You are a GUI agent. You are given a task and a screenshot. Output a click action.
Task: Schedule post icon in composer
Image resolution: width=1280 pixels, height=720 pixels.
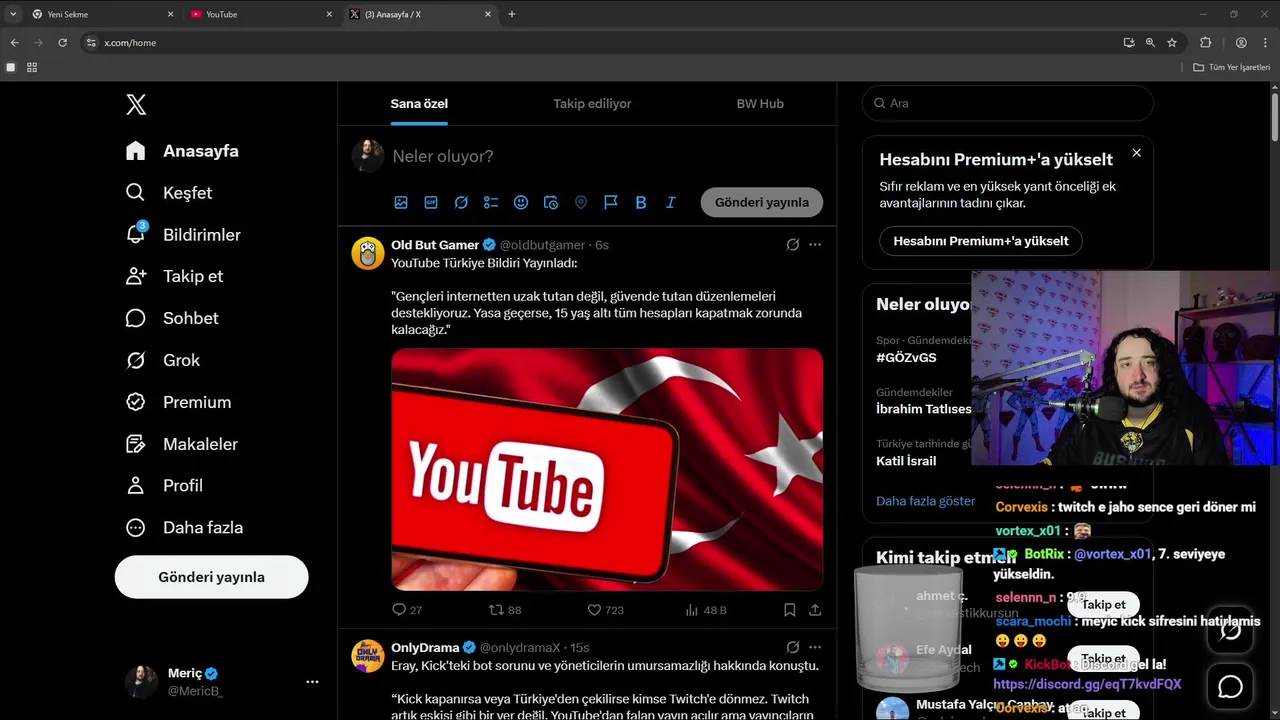point(551,202)
